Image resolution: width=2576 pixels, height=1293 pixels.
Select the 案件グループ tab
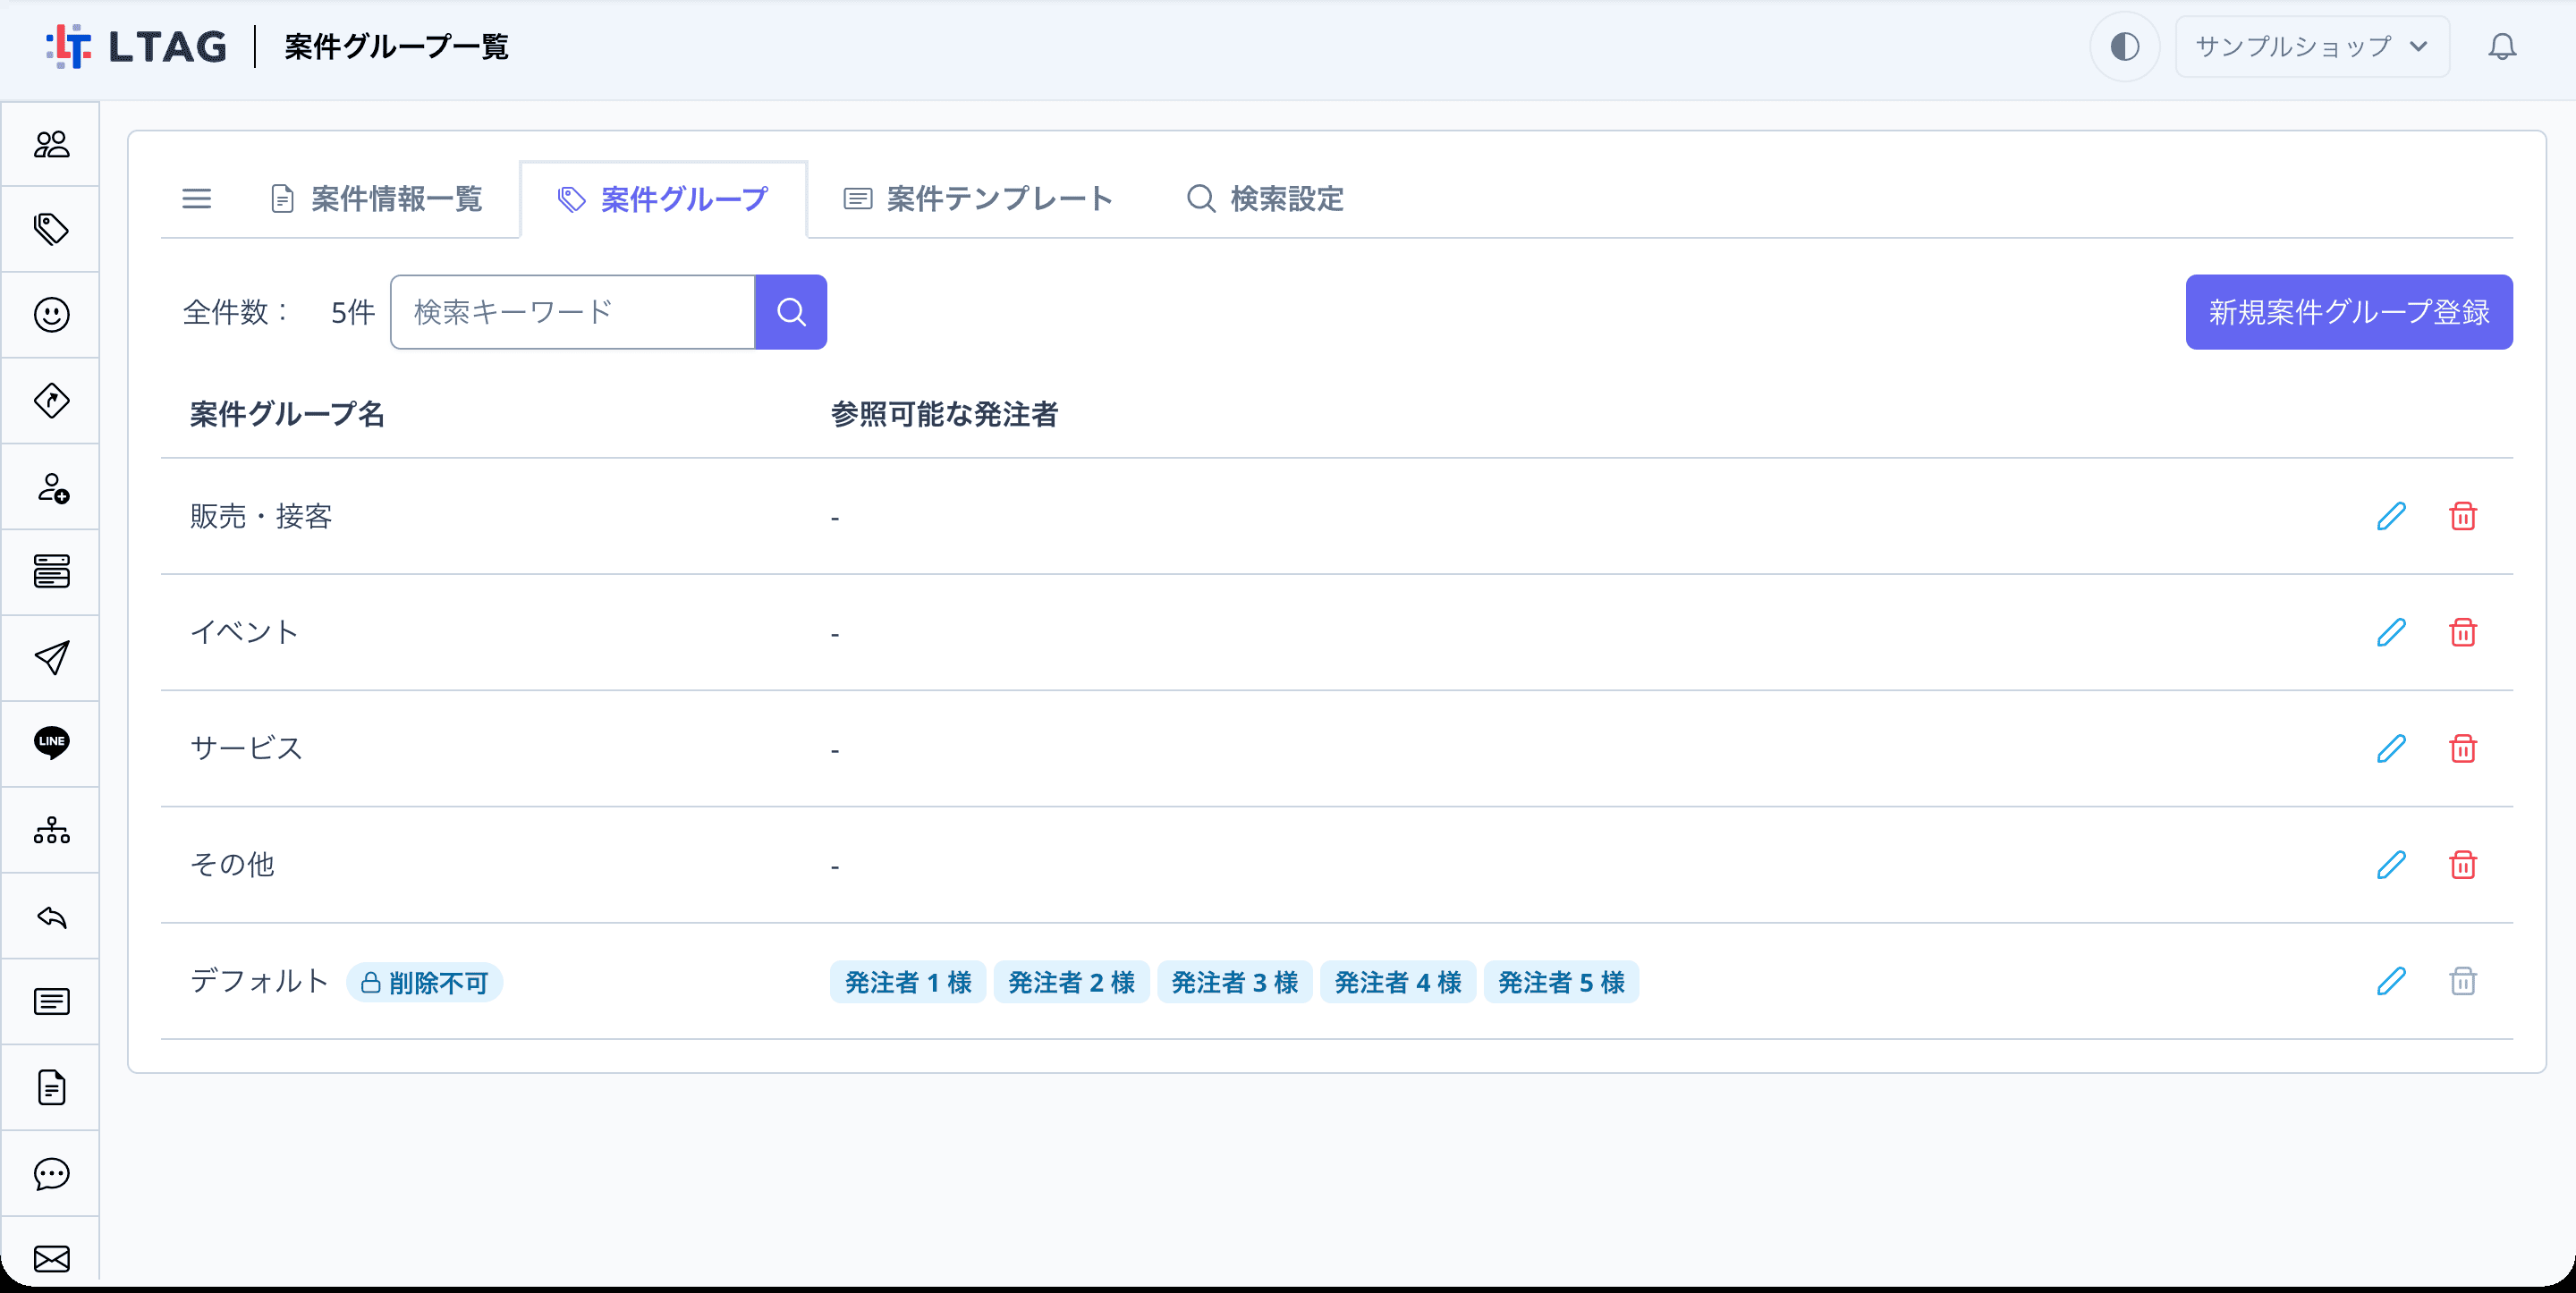coord(663,199)
